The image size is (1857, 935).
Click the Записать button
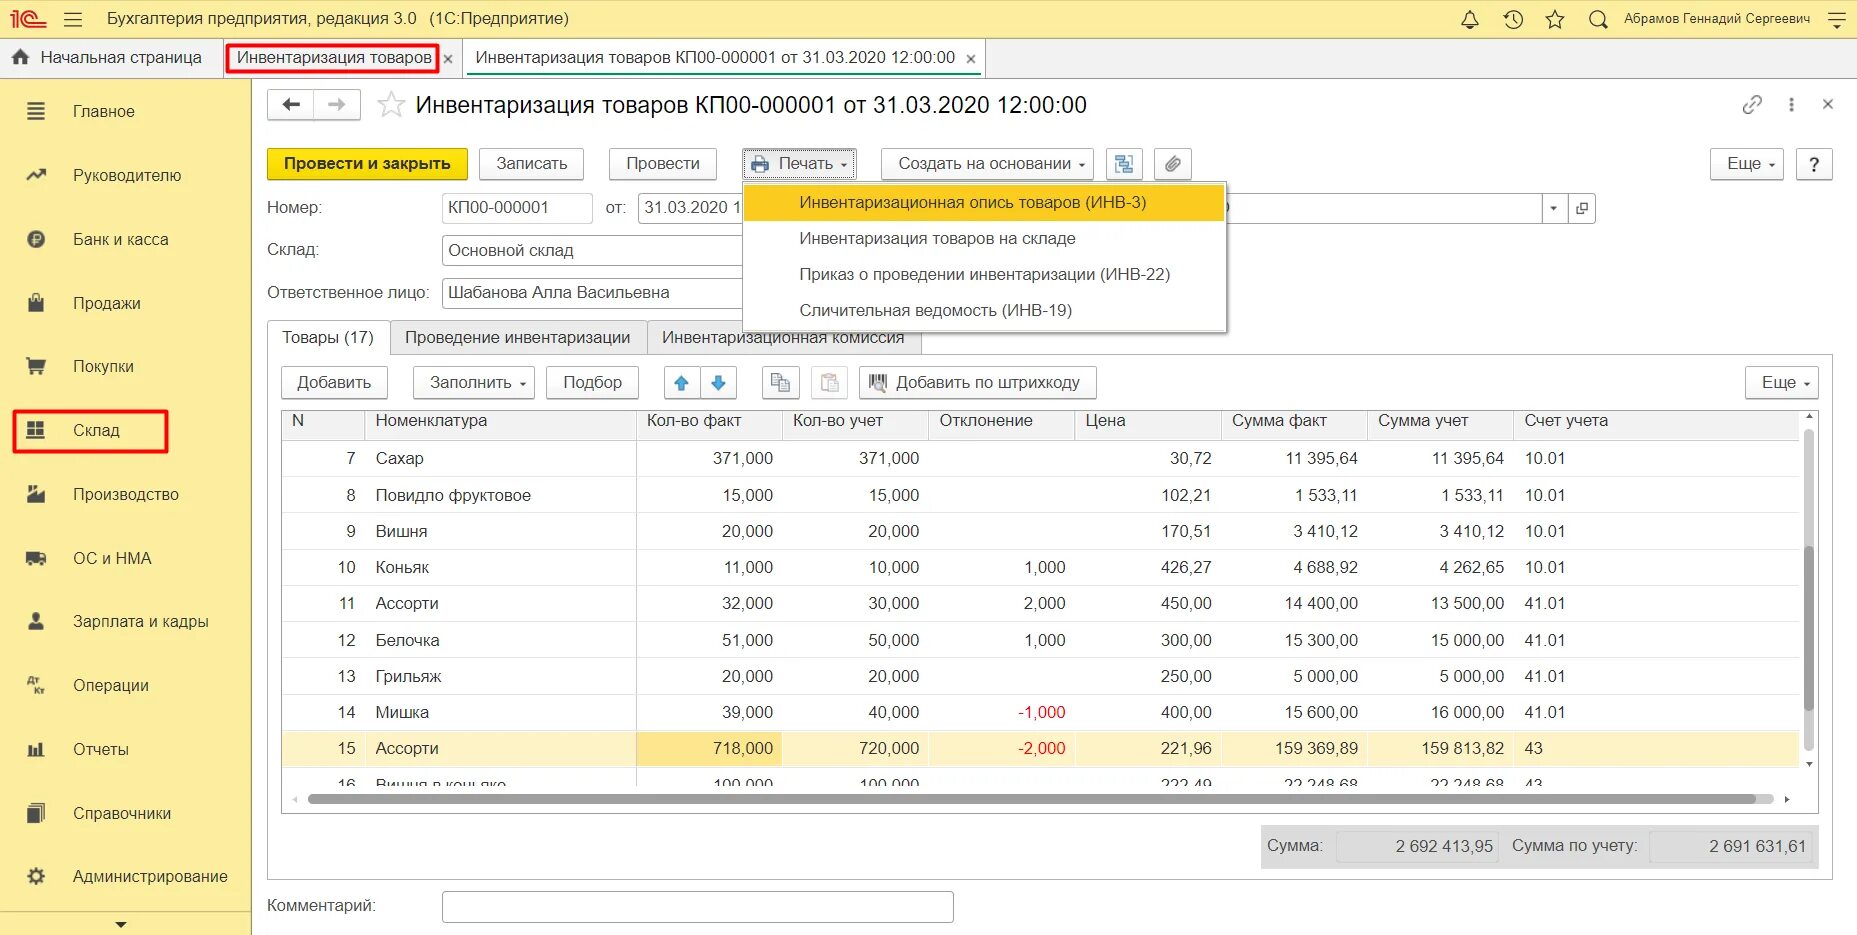pos(532,164)
